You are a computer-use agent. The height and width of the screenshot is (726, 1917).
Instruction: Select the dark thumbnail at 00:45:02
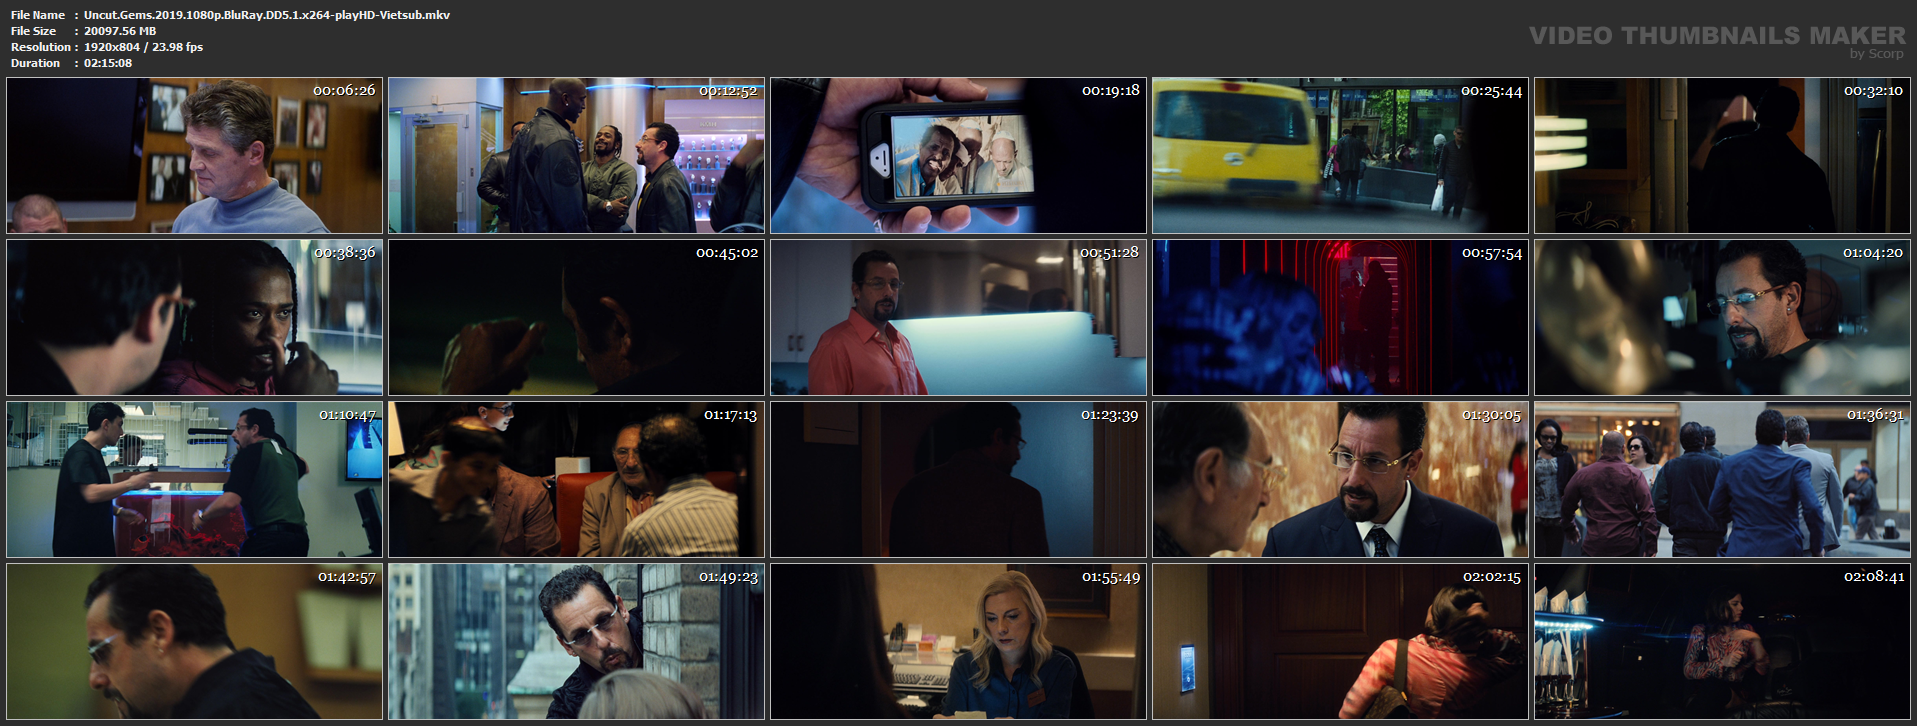pyautogui.click(x=577, y=318)
